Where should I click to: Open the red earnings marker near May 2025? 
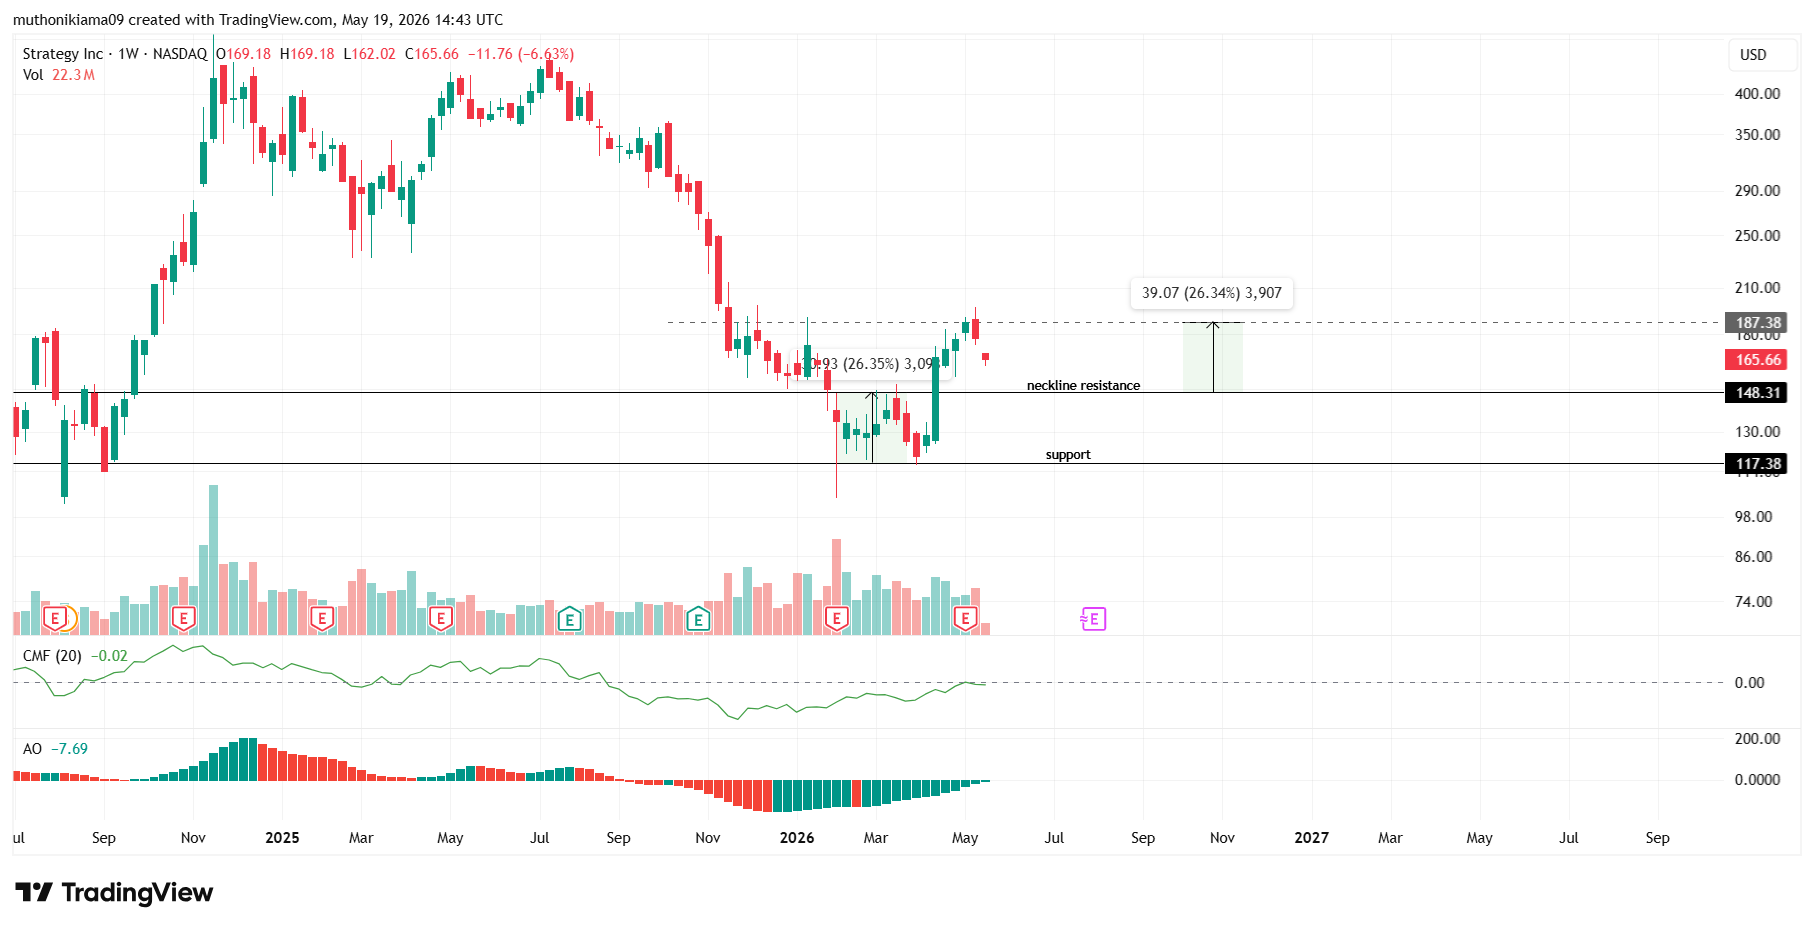[x=440, y=619]
